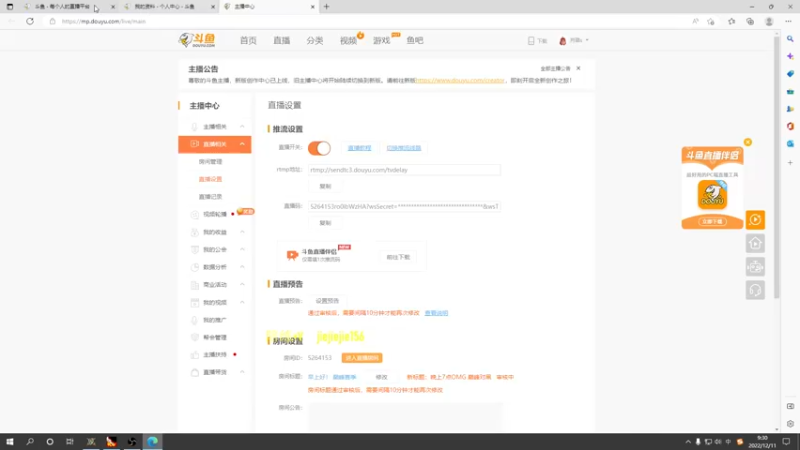Viewport: 800px width, 450px height.
Task: Open 视频轮播 in sidebar
Action: click(x=215, y=214)
